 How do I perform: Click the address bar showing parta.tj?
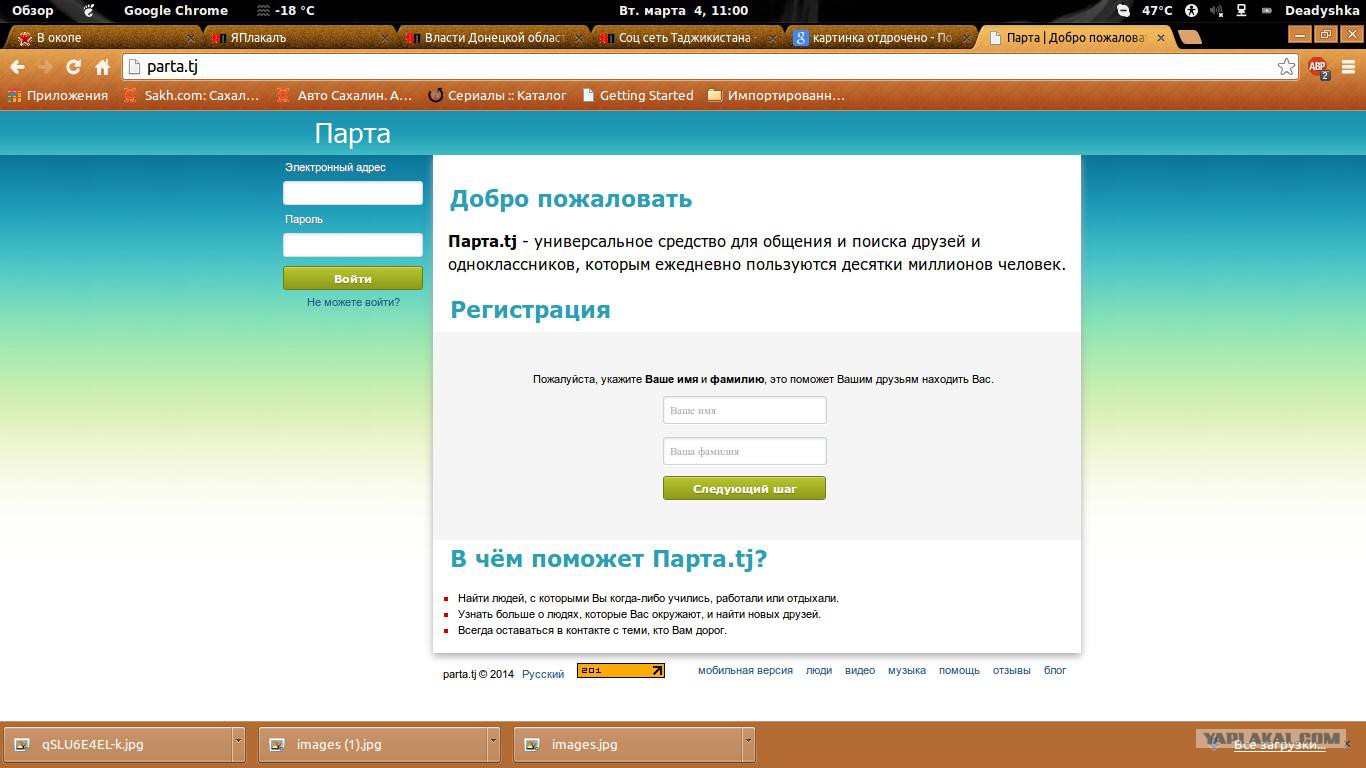[710, 67]
